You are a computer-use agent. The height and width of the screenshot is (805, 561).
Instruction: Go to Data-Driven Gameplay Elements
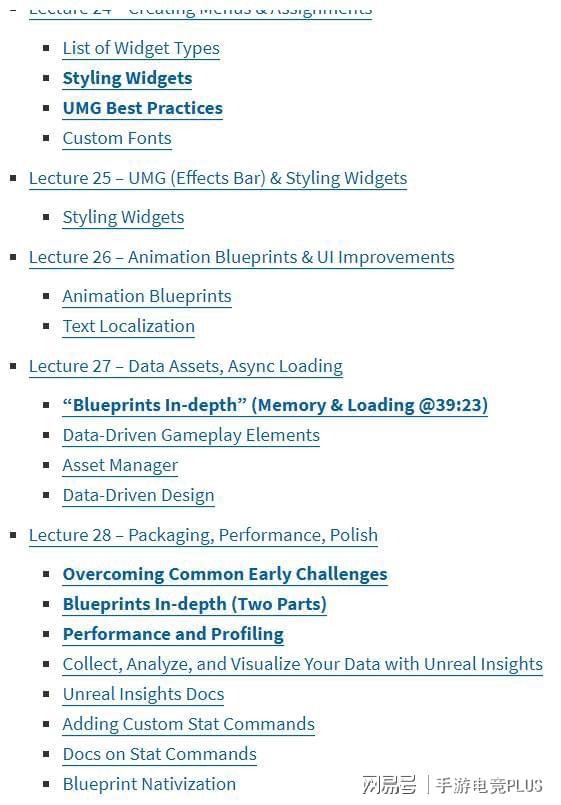191,435
